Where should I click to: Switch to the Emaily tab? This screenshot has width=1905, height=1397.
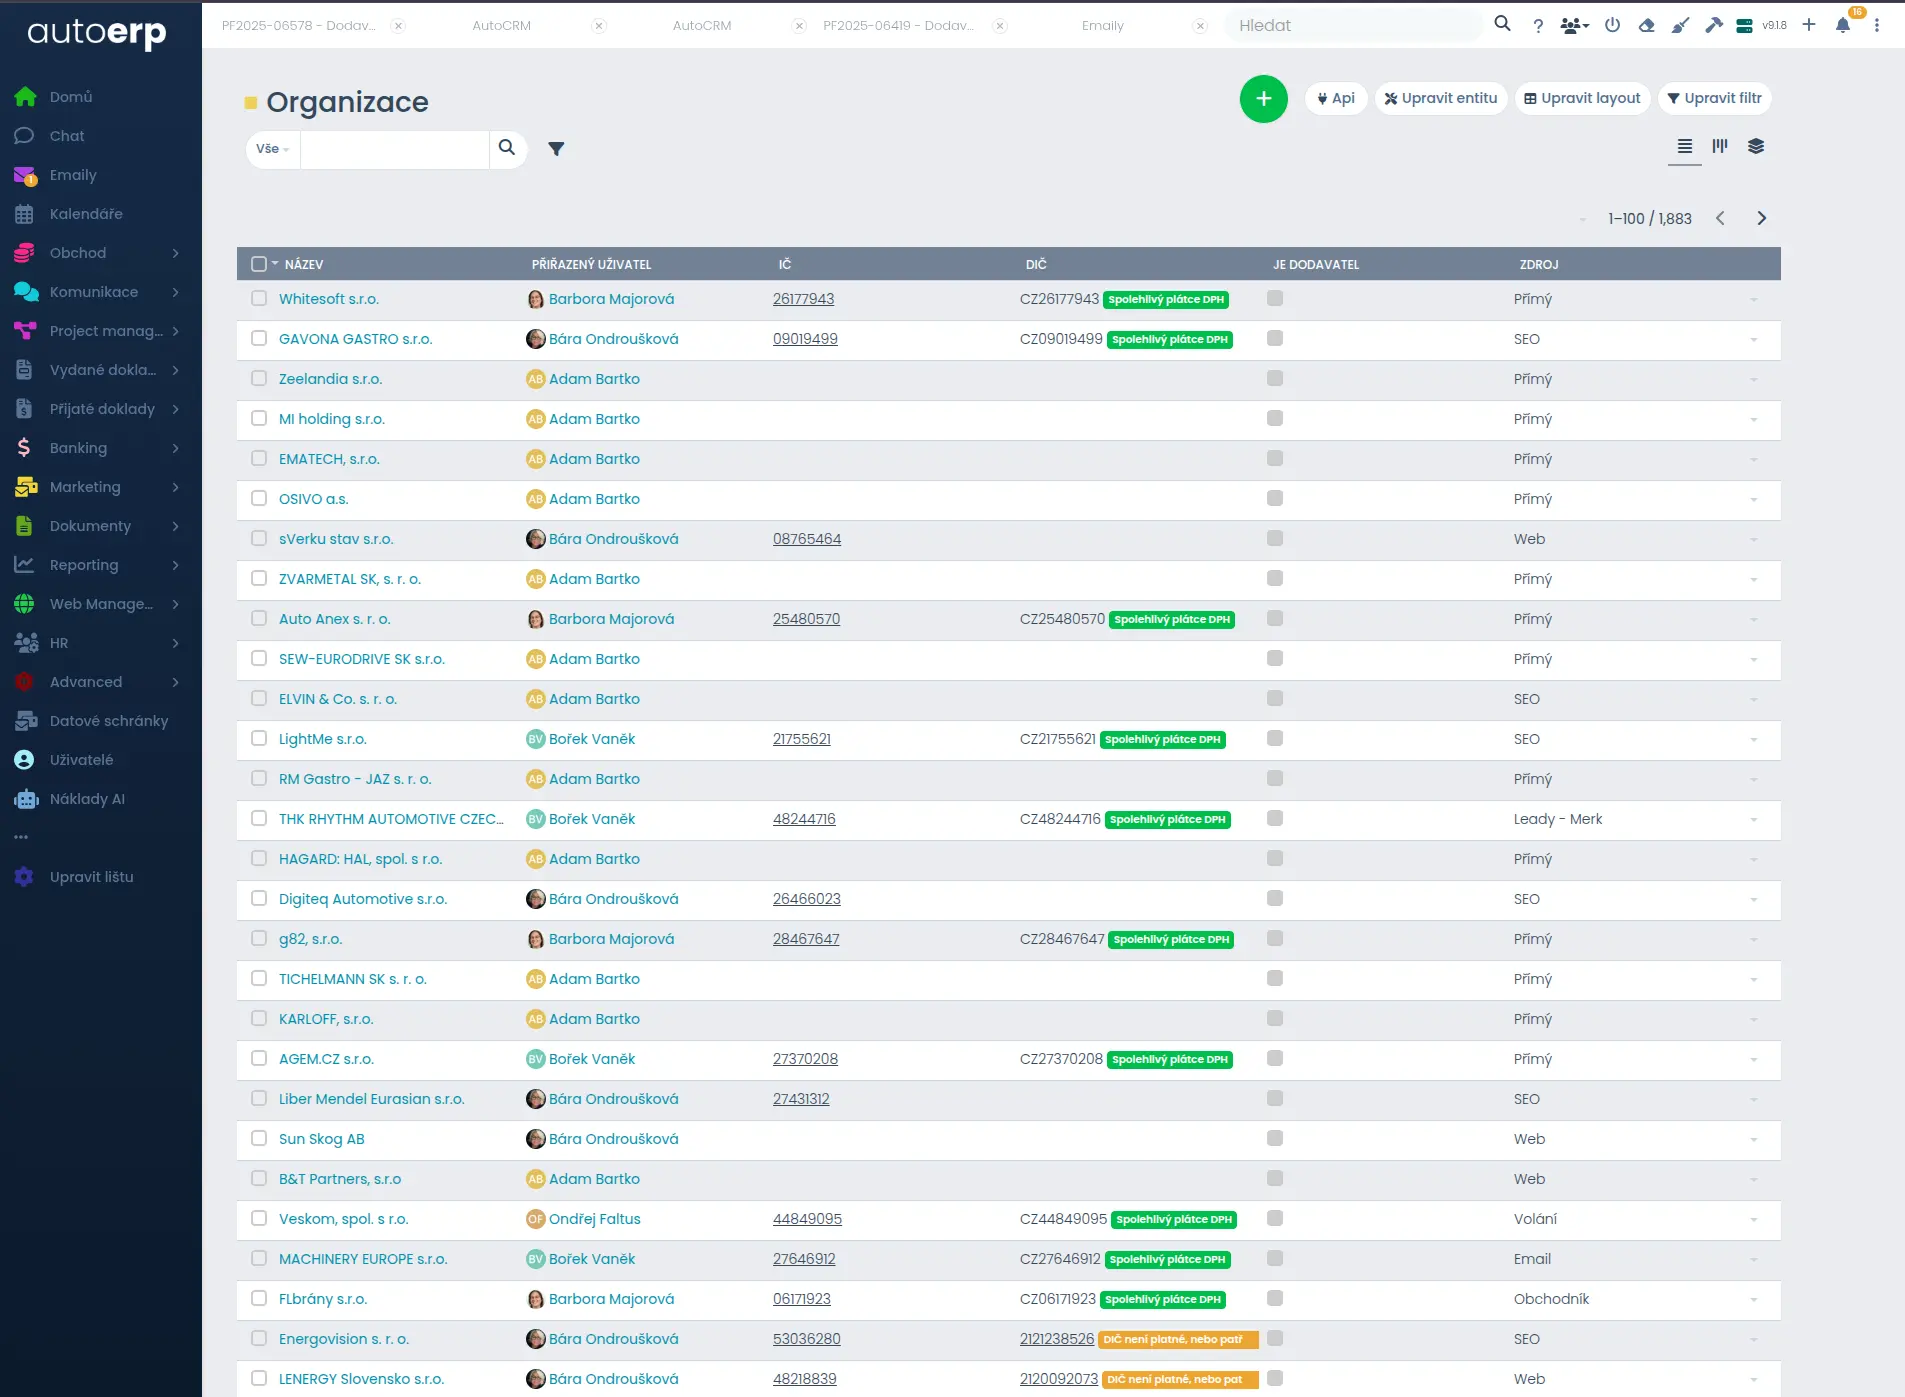pyautogui.click(x=1102, y=26)
